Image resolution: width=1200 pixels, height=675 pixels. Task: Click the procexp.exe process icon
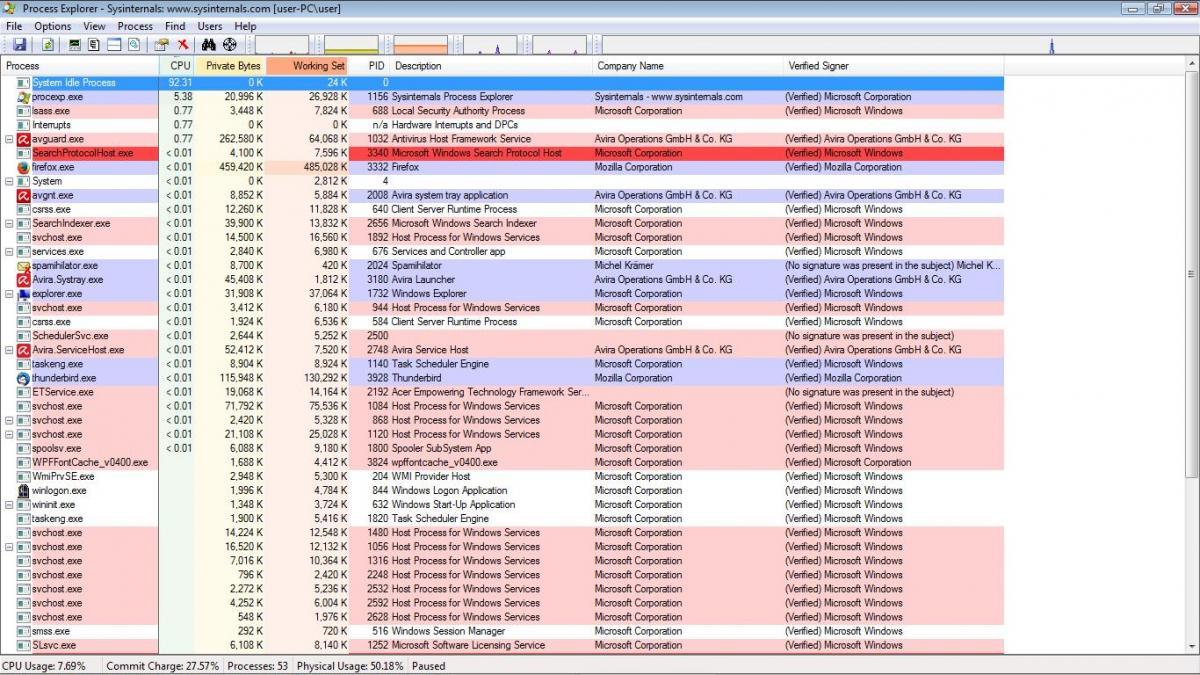[24, 97]
